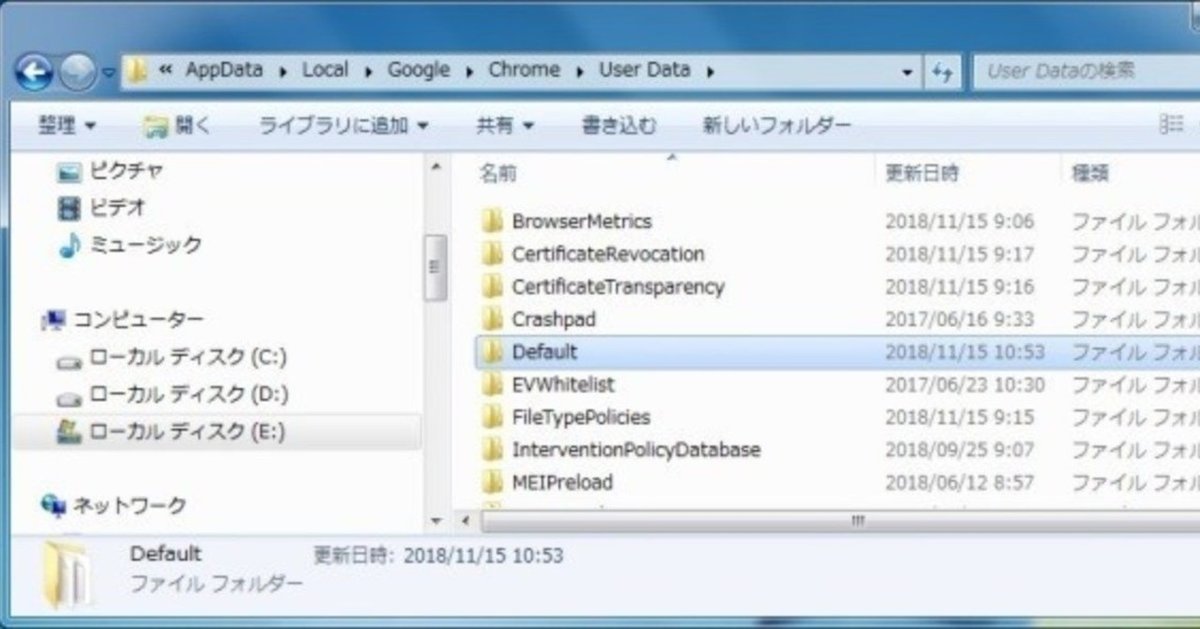Open the ライブラリに追加 menu
1200x629 pixels.
(x=343, y=125)
